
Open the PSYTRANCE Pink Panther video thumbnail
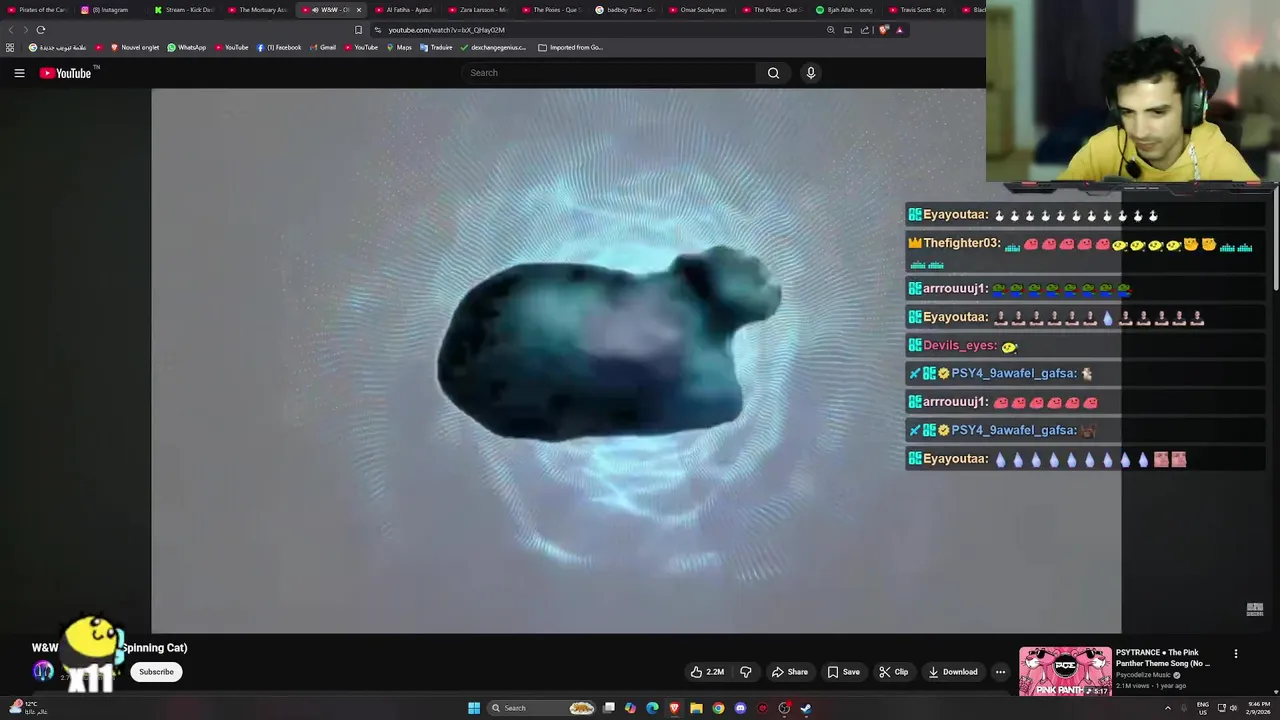[1065, 672]
